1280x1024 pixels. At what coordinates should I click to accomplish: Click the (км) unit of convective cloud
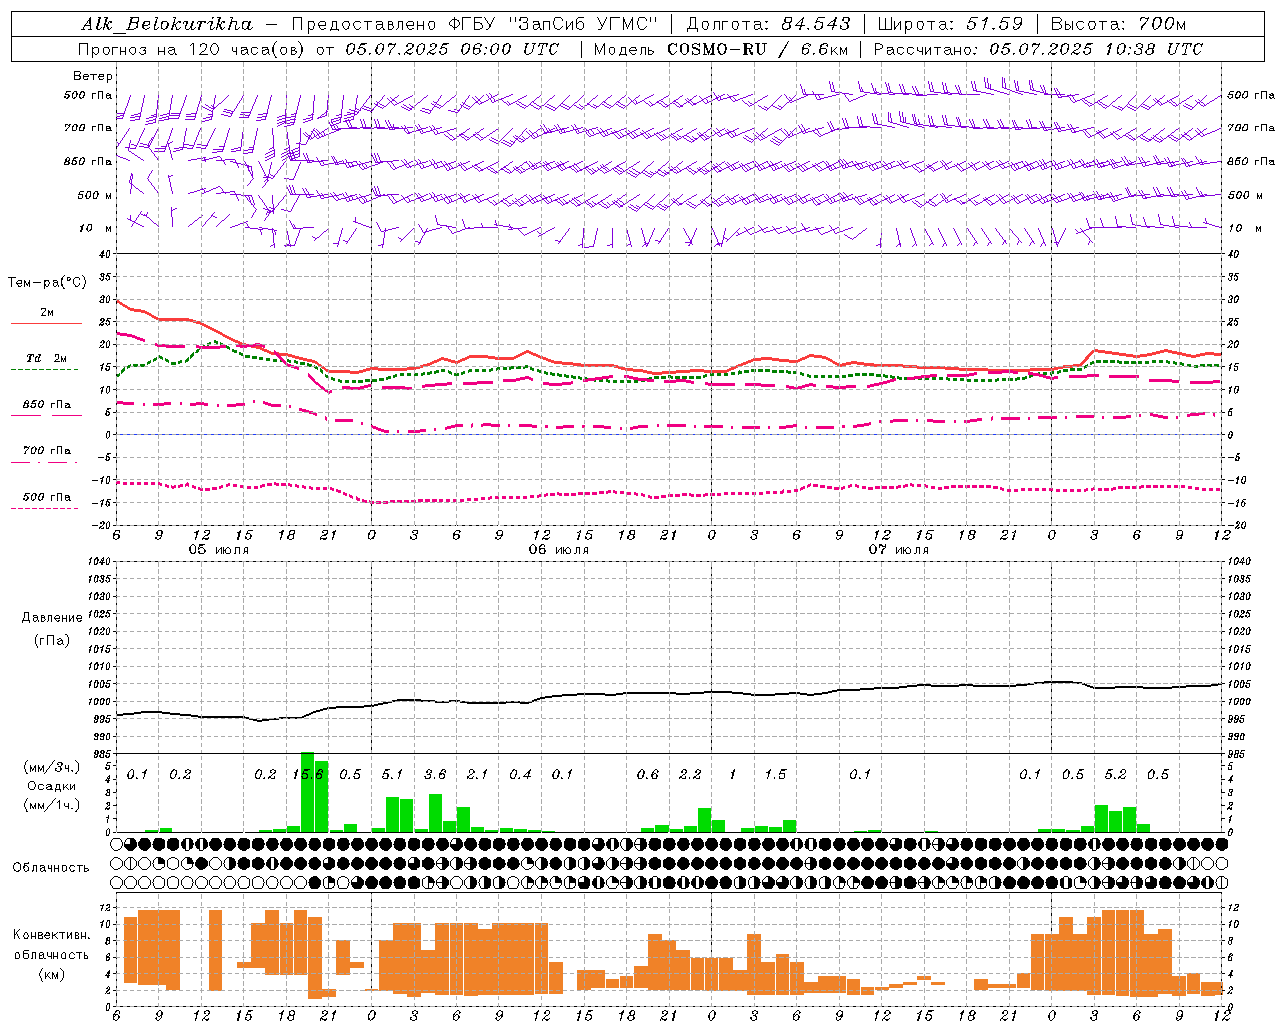pyautogui.click(x=51, y=974)
